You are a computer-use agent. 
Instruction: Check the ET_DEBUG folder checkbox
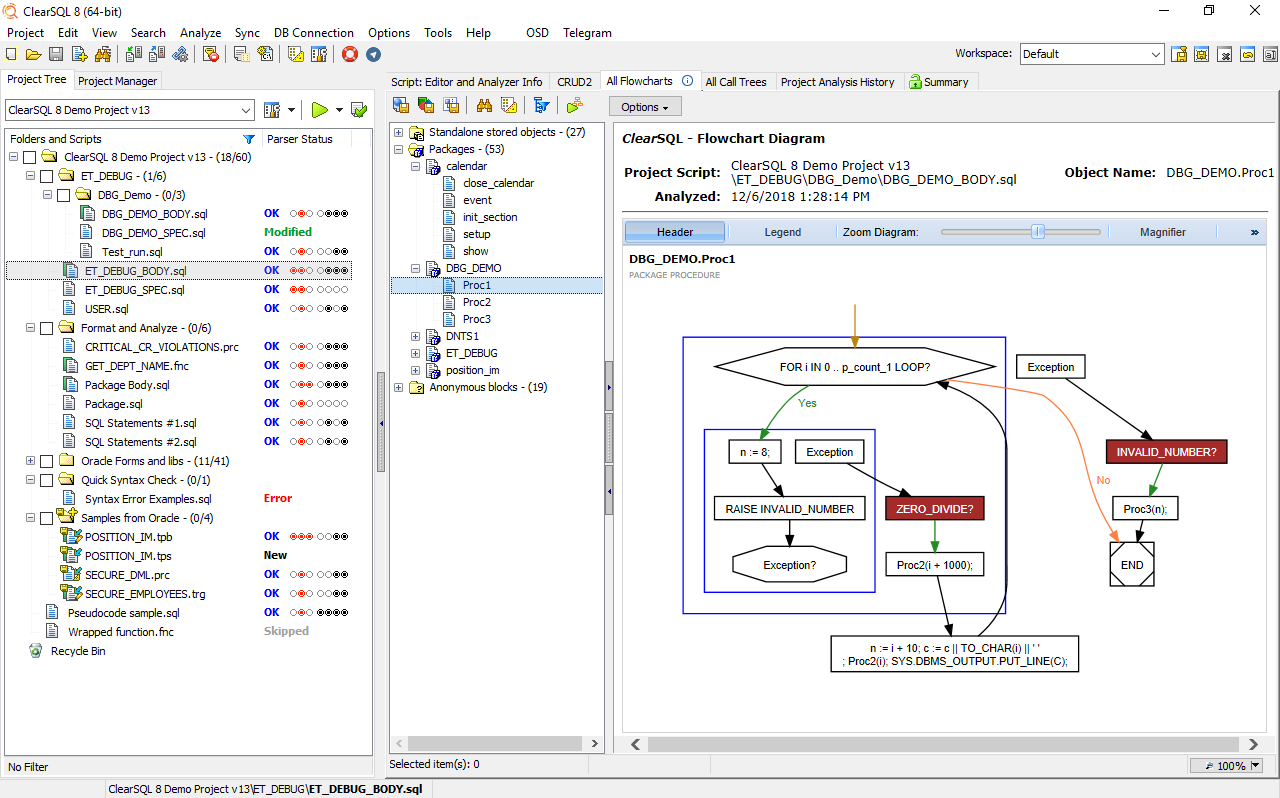pos(46,176)
